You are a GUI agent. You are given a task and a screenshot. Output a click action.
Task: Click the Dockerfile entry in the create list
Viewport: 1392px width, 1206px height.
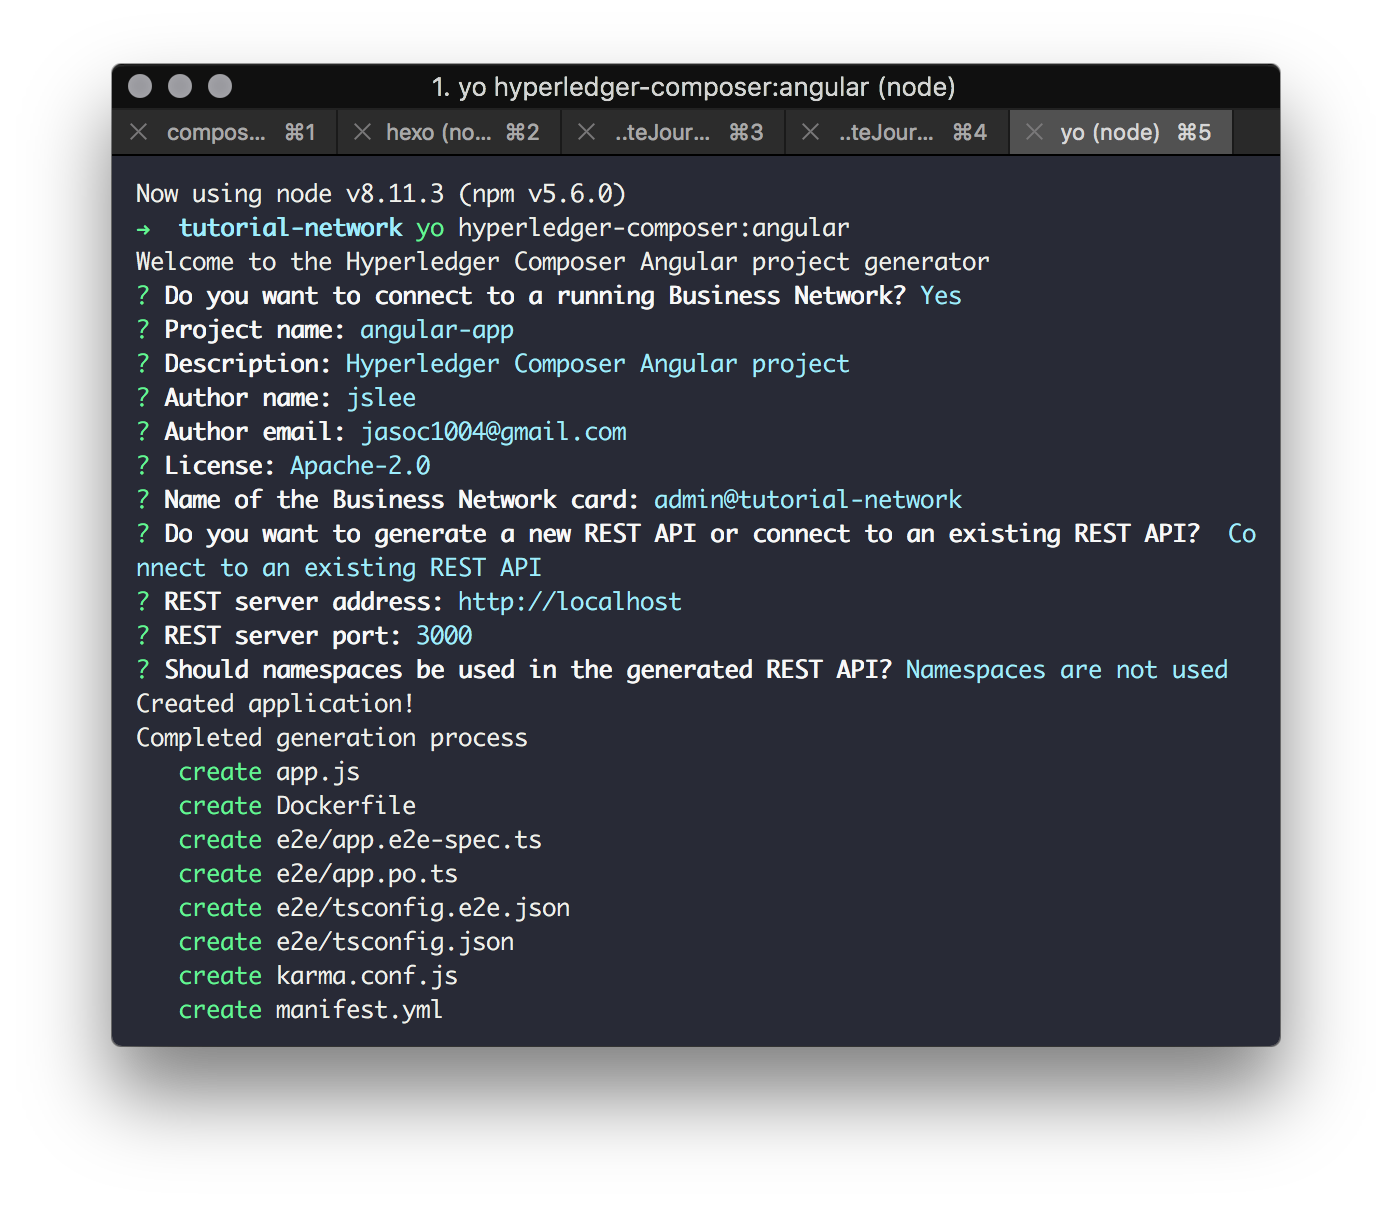click(x=345, y=805)
